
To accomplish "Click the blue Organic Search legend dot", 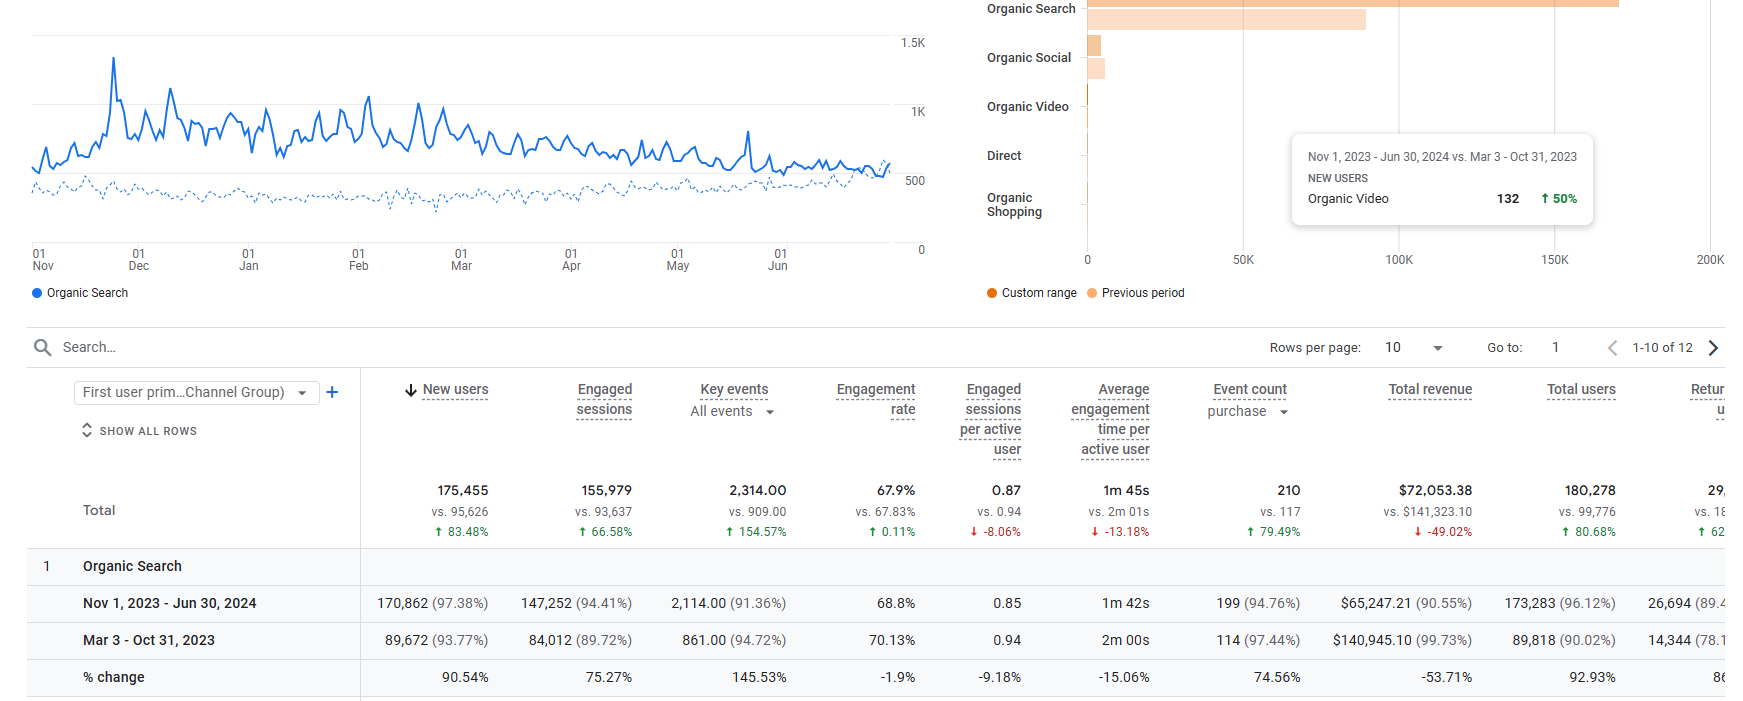I will pos(37,293).
